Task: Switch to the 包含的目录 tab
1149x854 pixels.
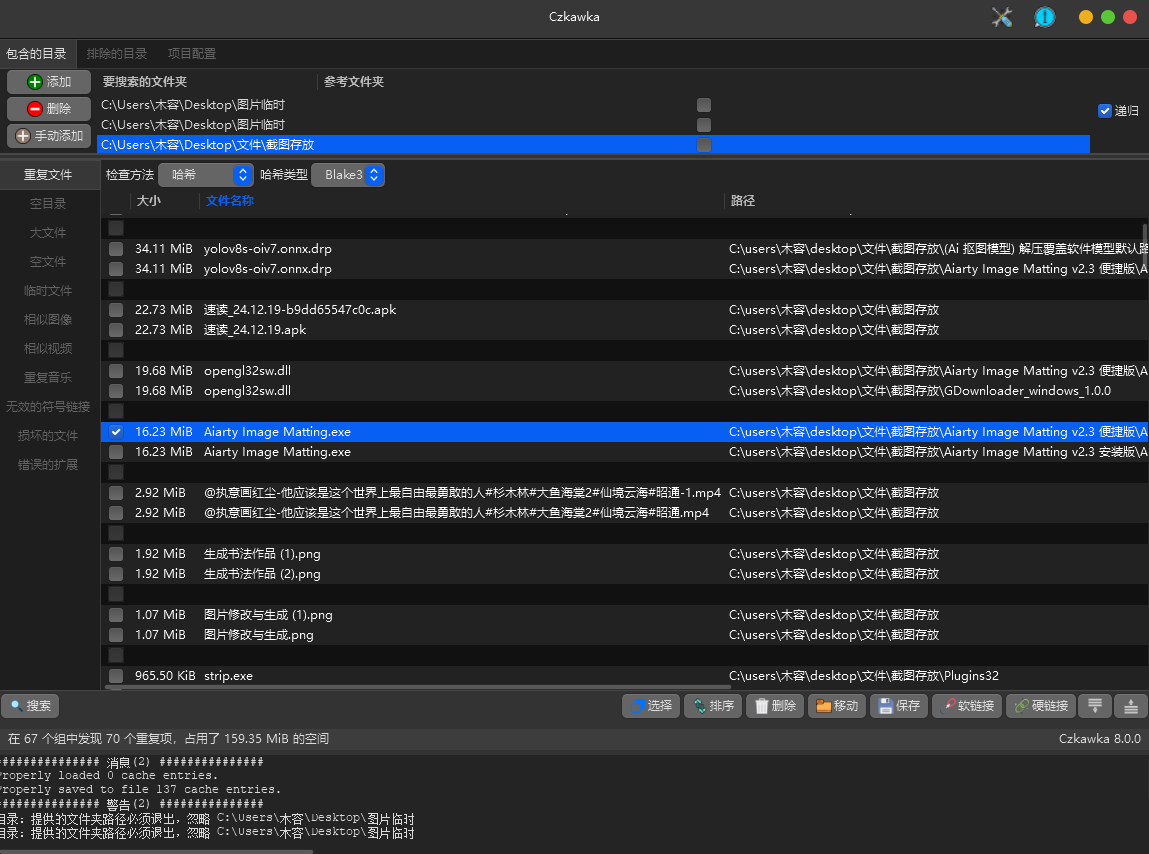Action: [x=37, y=54]
